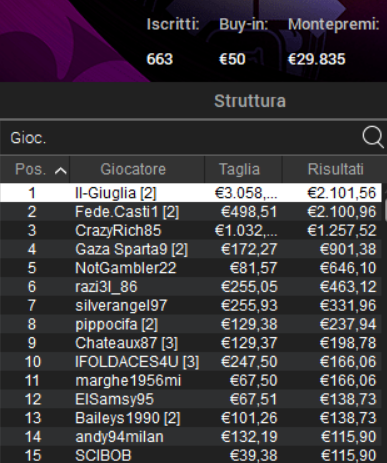The height and width of the screenshot is (463, 387).
Task: Select pippocifa row in standings
Action: click(191, 324)
